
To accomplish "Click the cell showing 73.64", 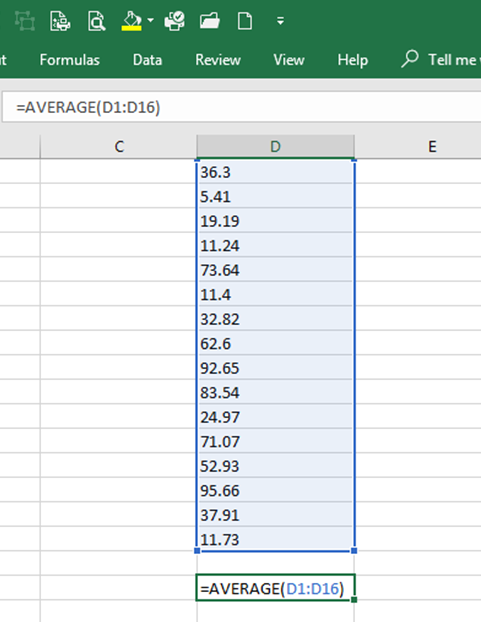I will [x=275, y=270].
